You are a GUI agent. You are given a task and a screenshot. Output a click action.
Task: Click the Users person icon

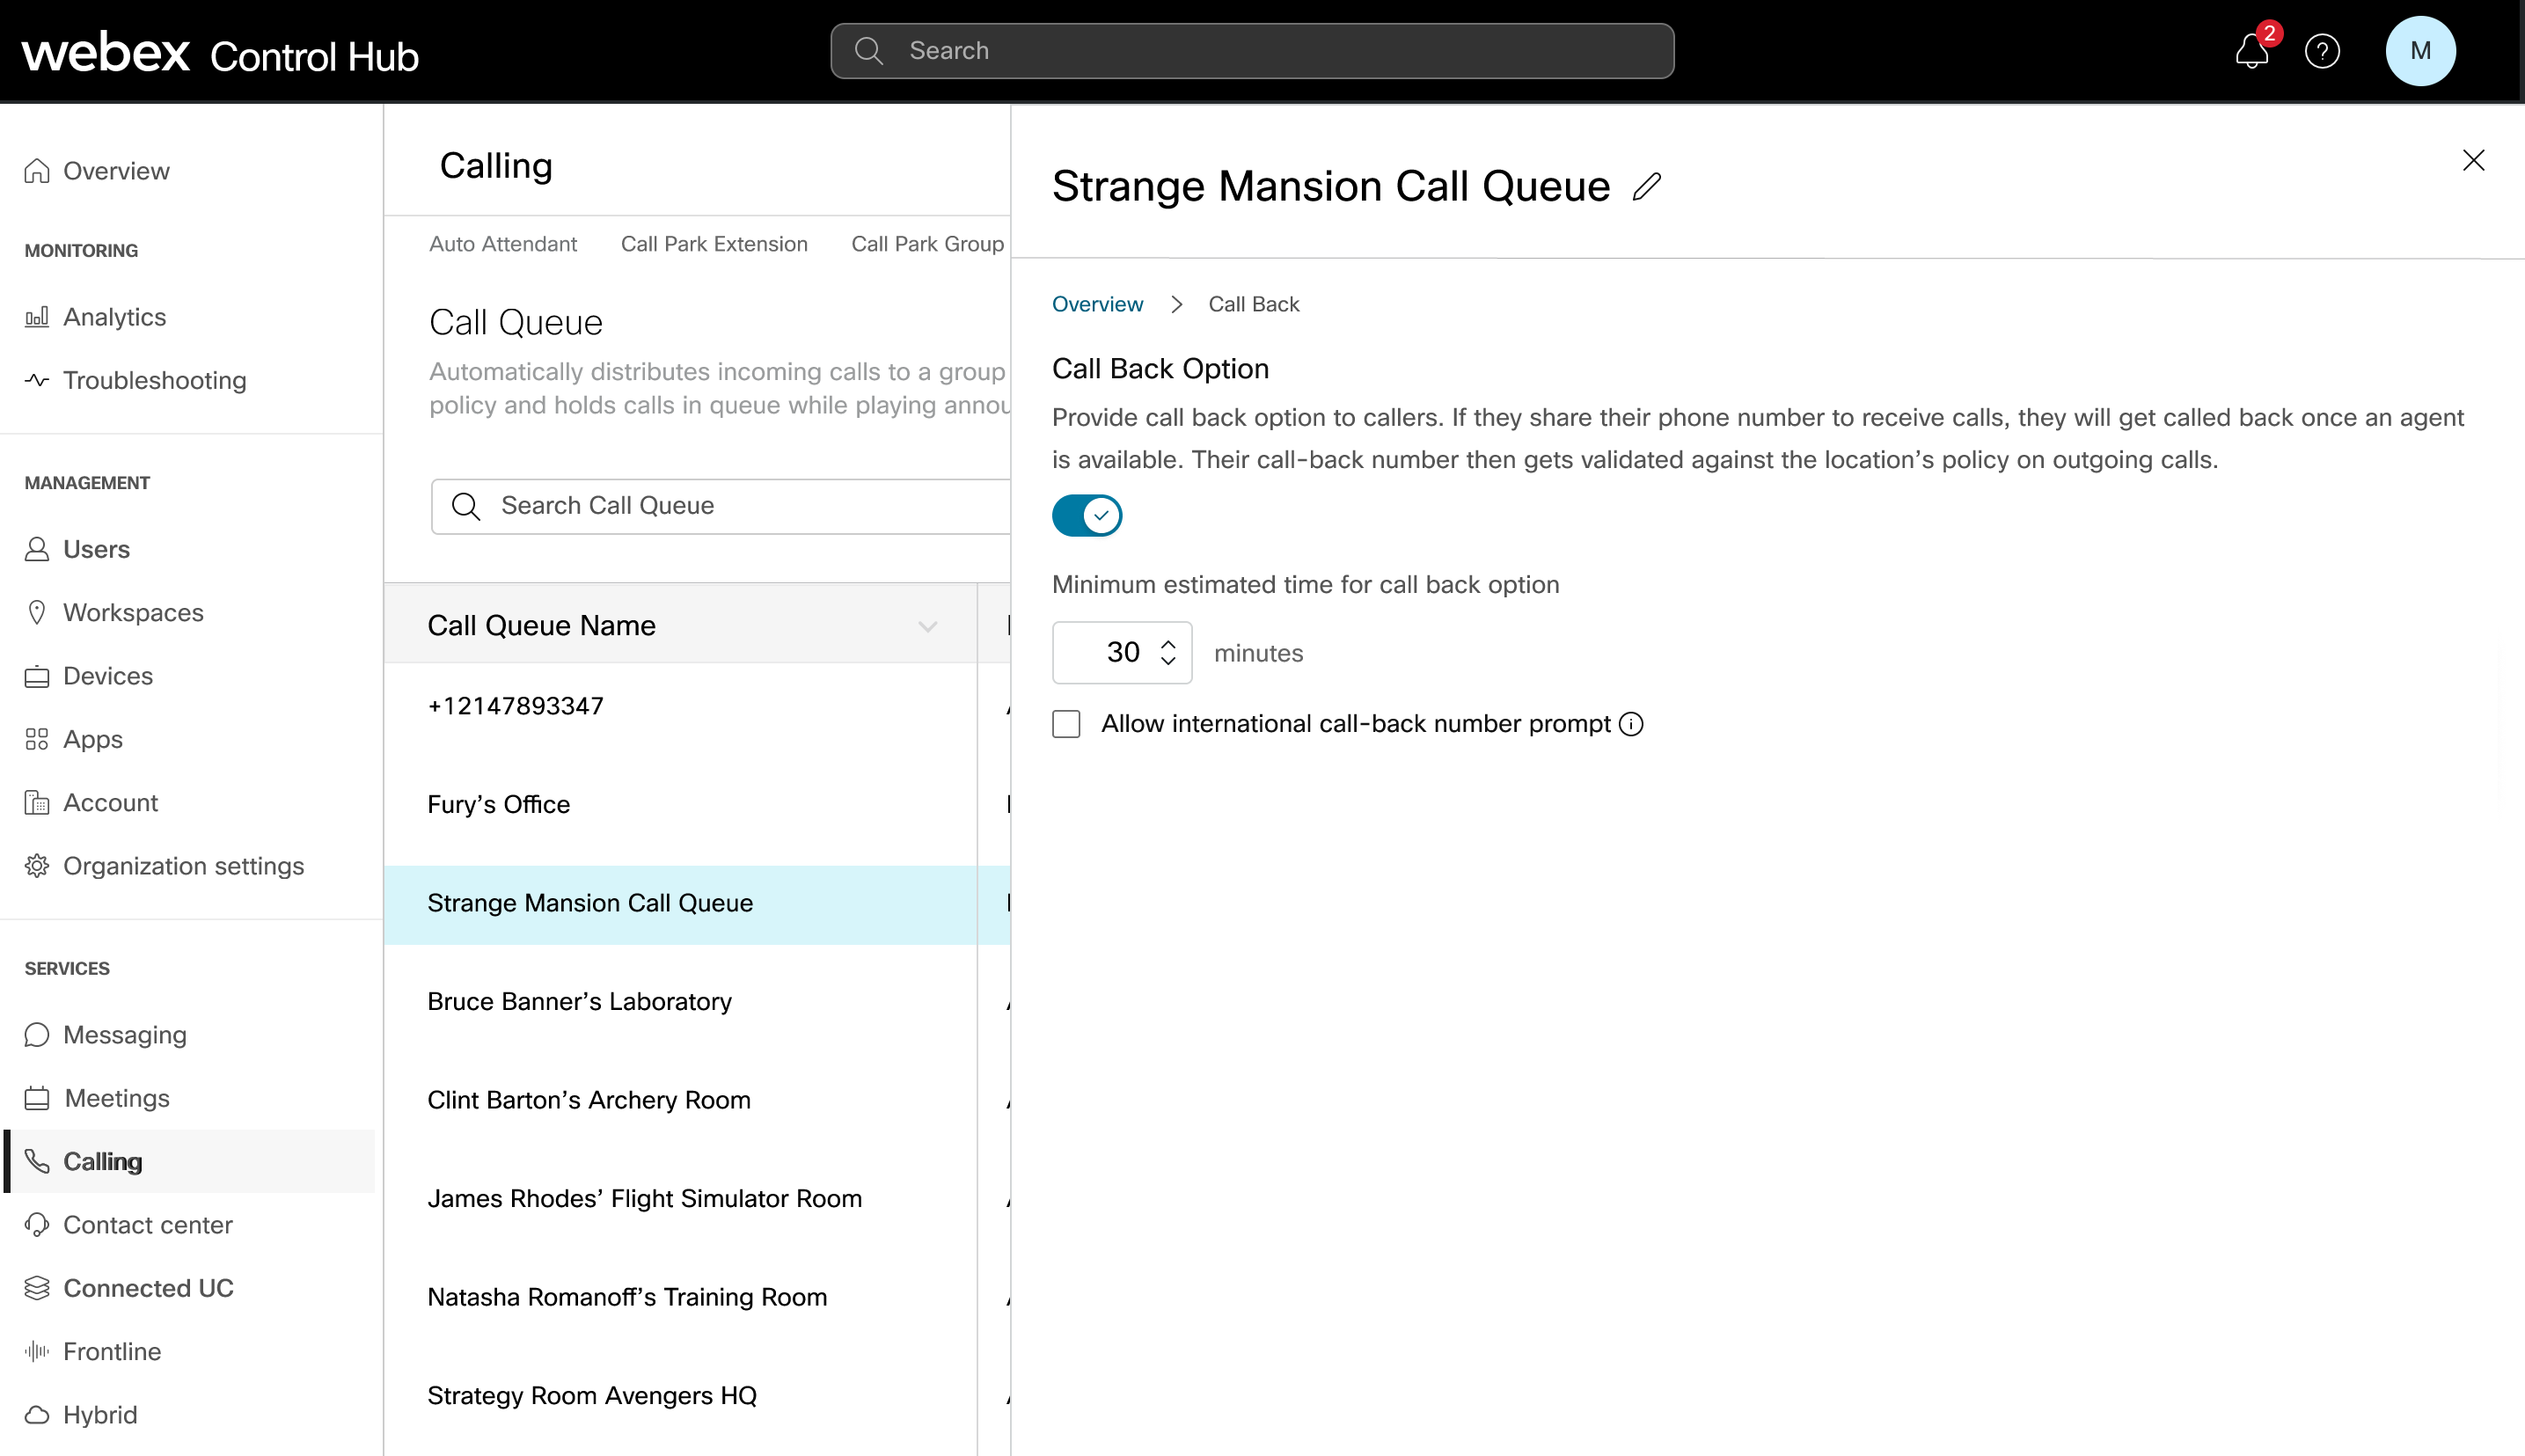coord(37,549)
